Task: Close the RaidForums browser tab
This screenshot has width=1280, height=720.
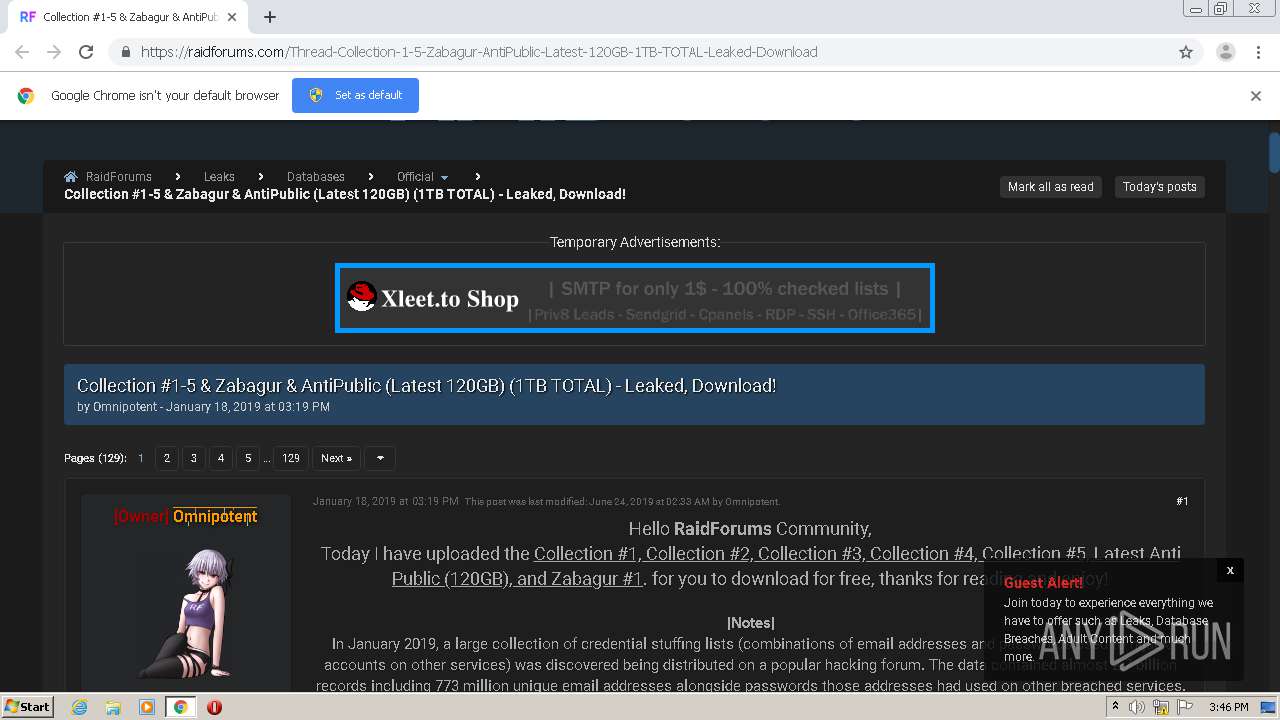Action: tap(232, 17)
